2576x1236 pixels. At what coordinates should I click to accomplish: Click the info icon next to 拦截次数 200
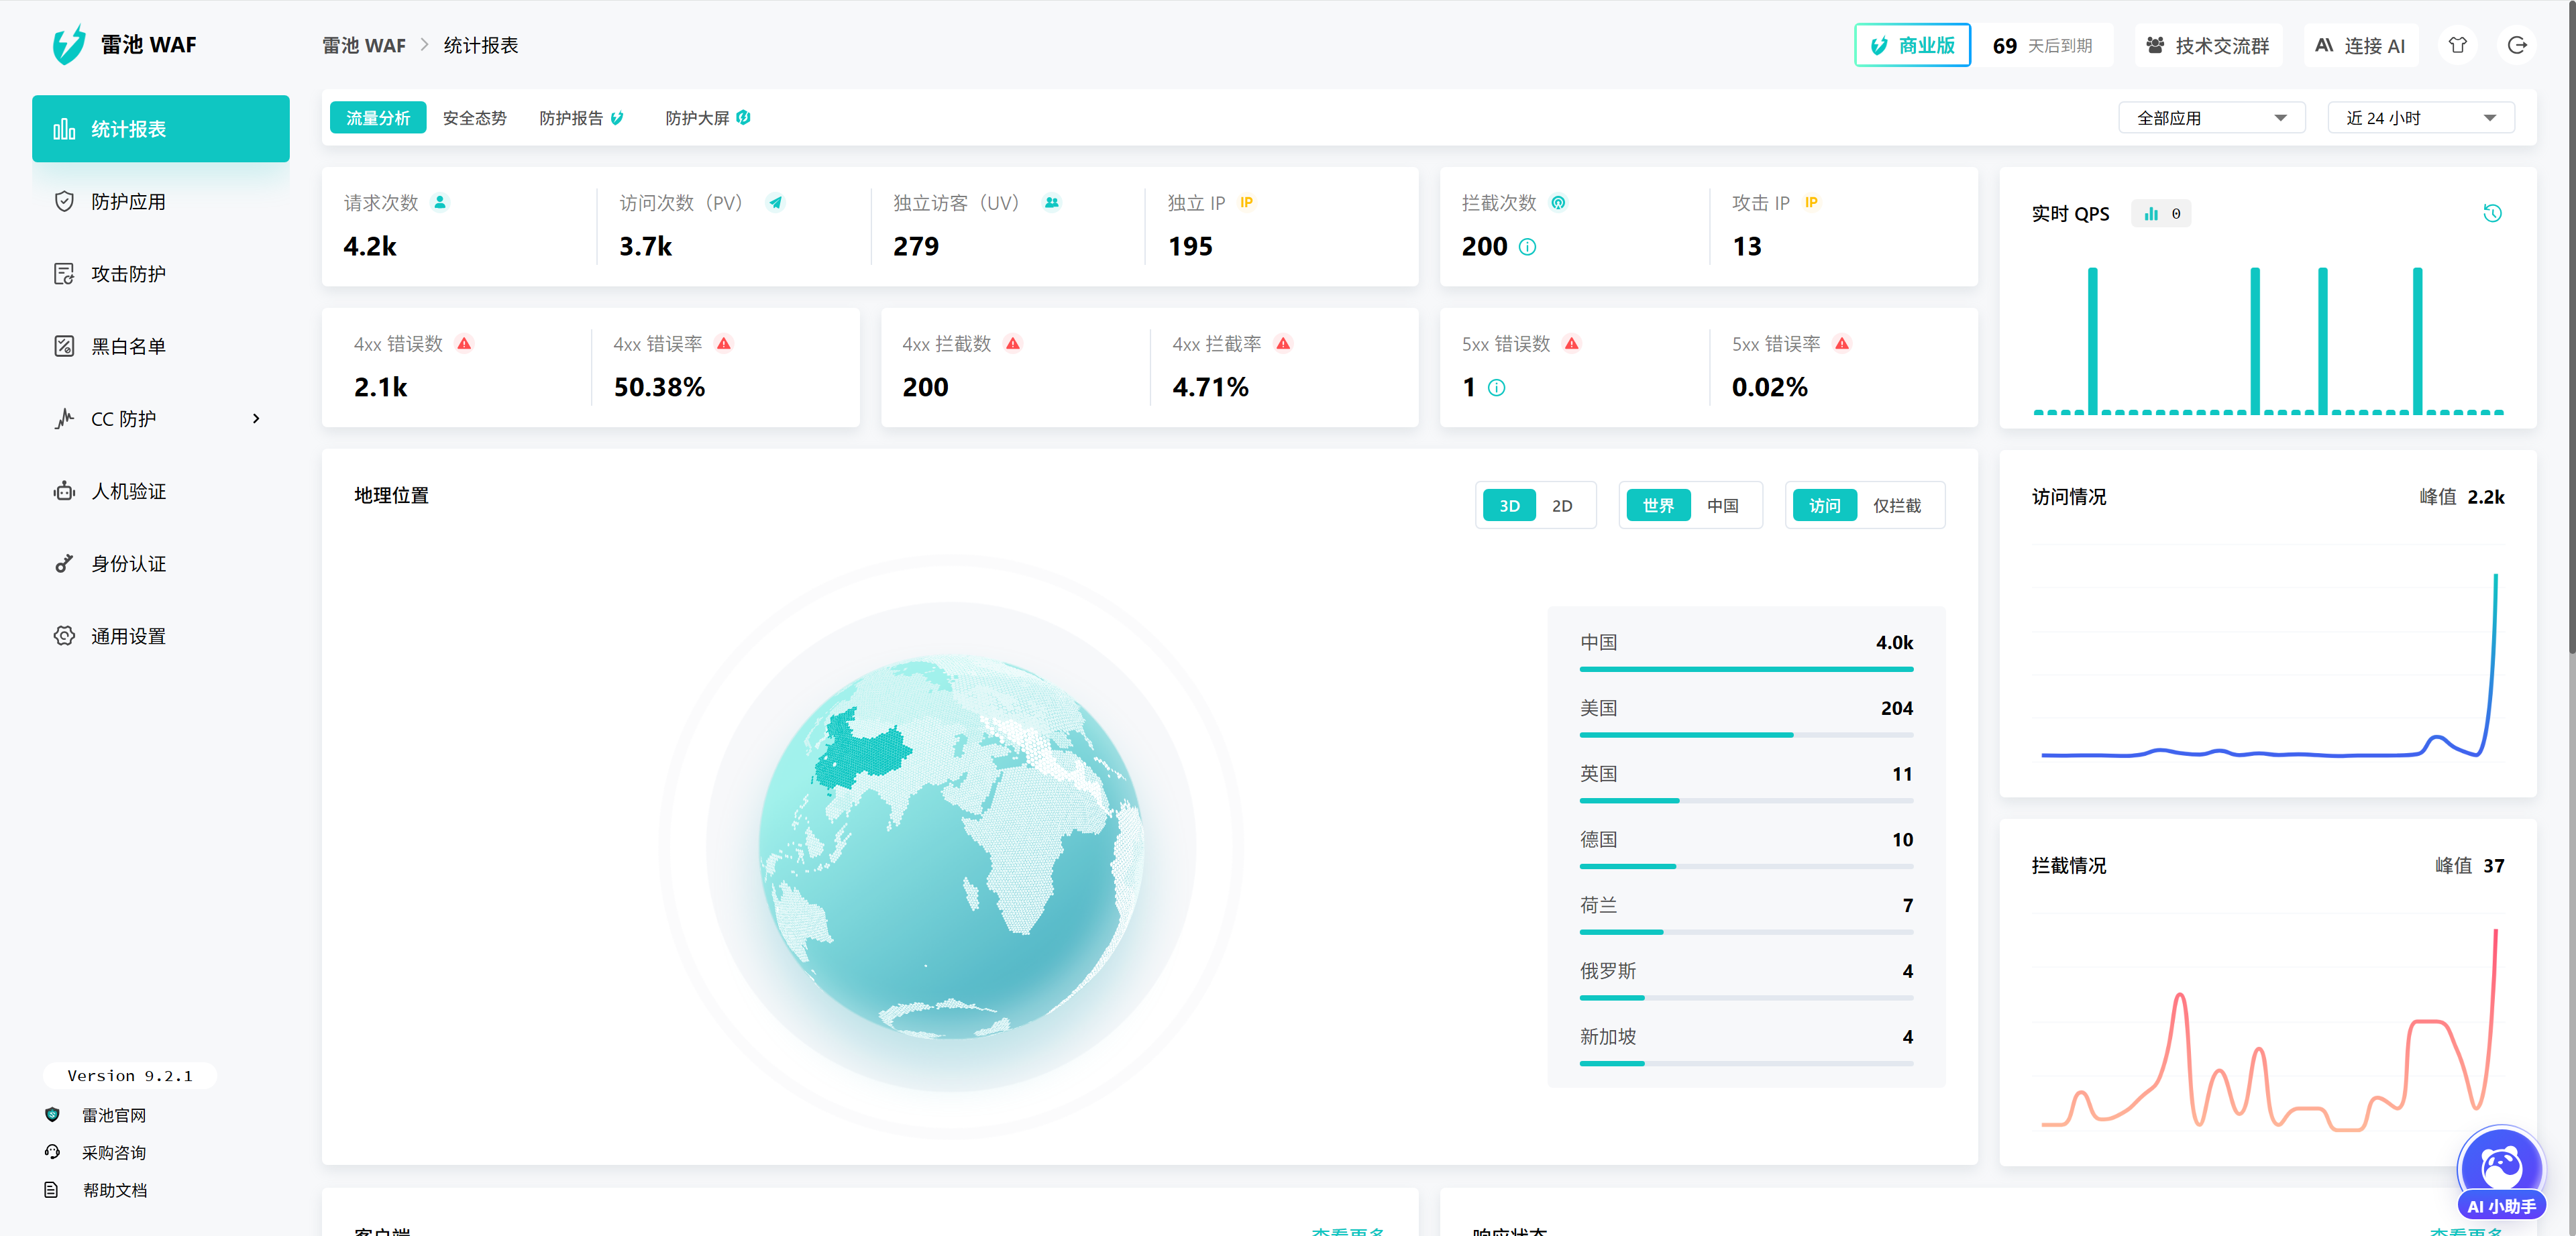click(x=1527, y=247)
